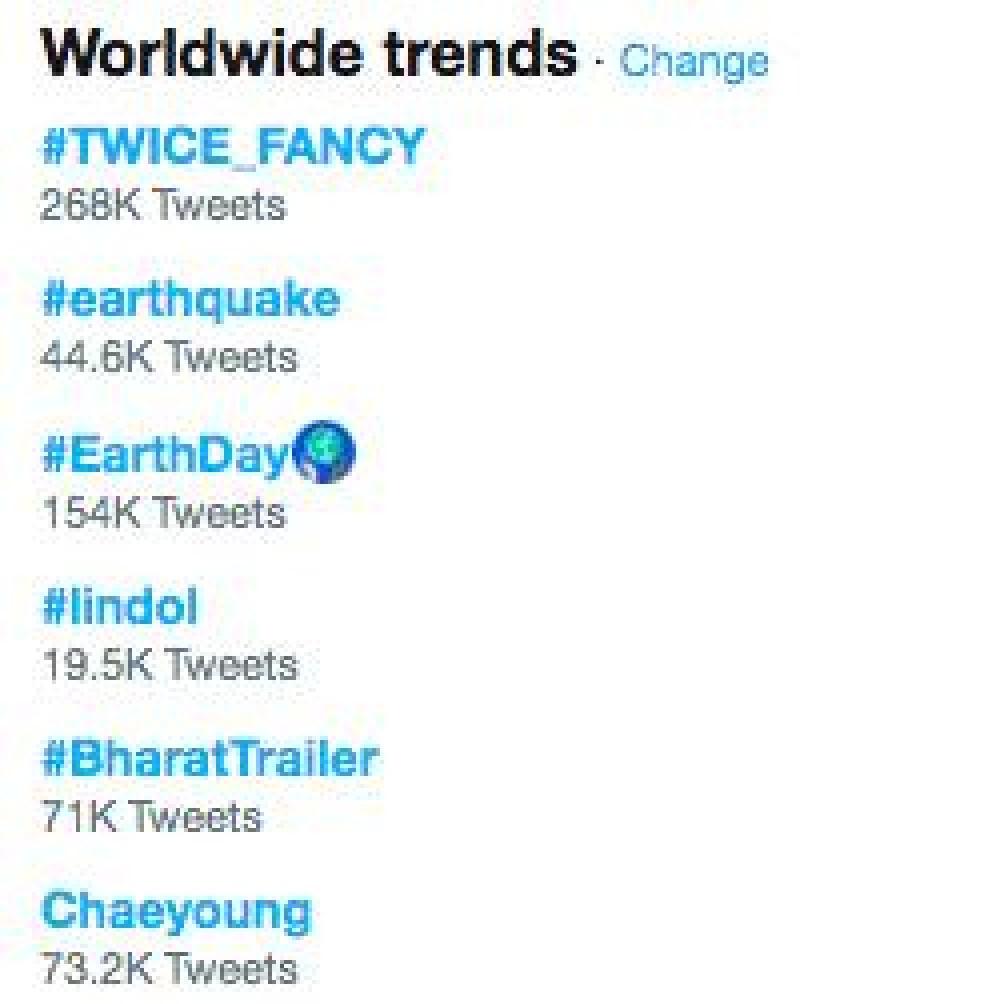Click the Worldwide trends heading
Viewport: 1000px width, 1004px height.
[309, 53]
